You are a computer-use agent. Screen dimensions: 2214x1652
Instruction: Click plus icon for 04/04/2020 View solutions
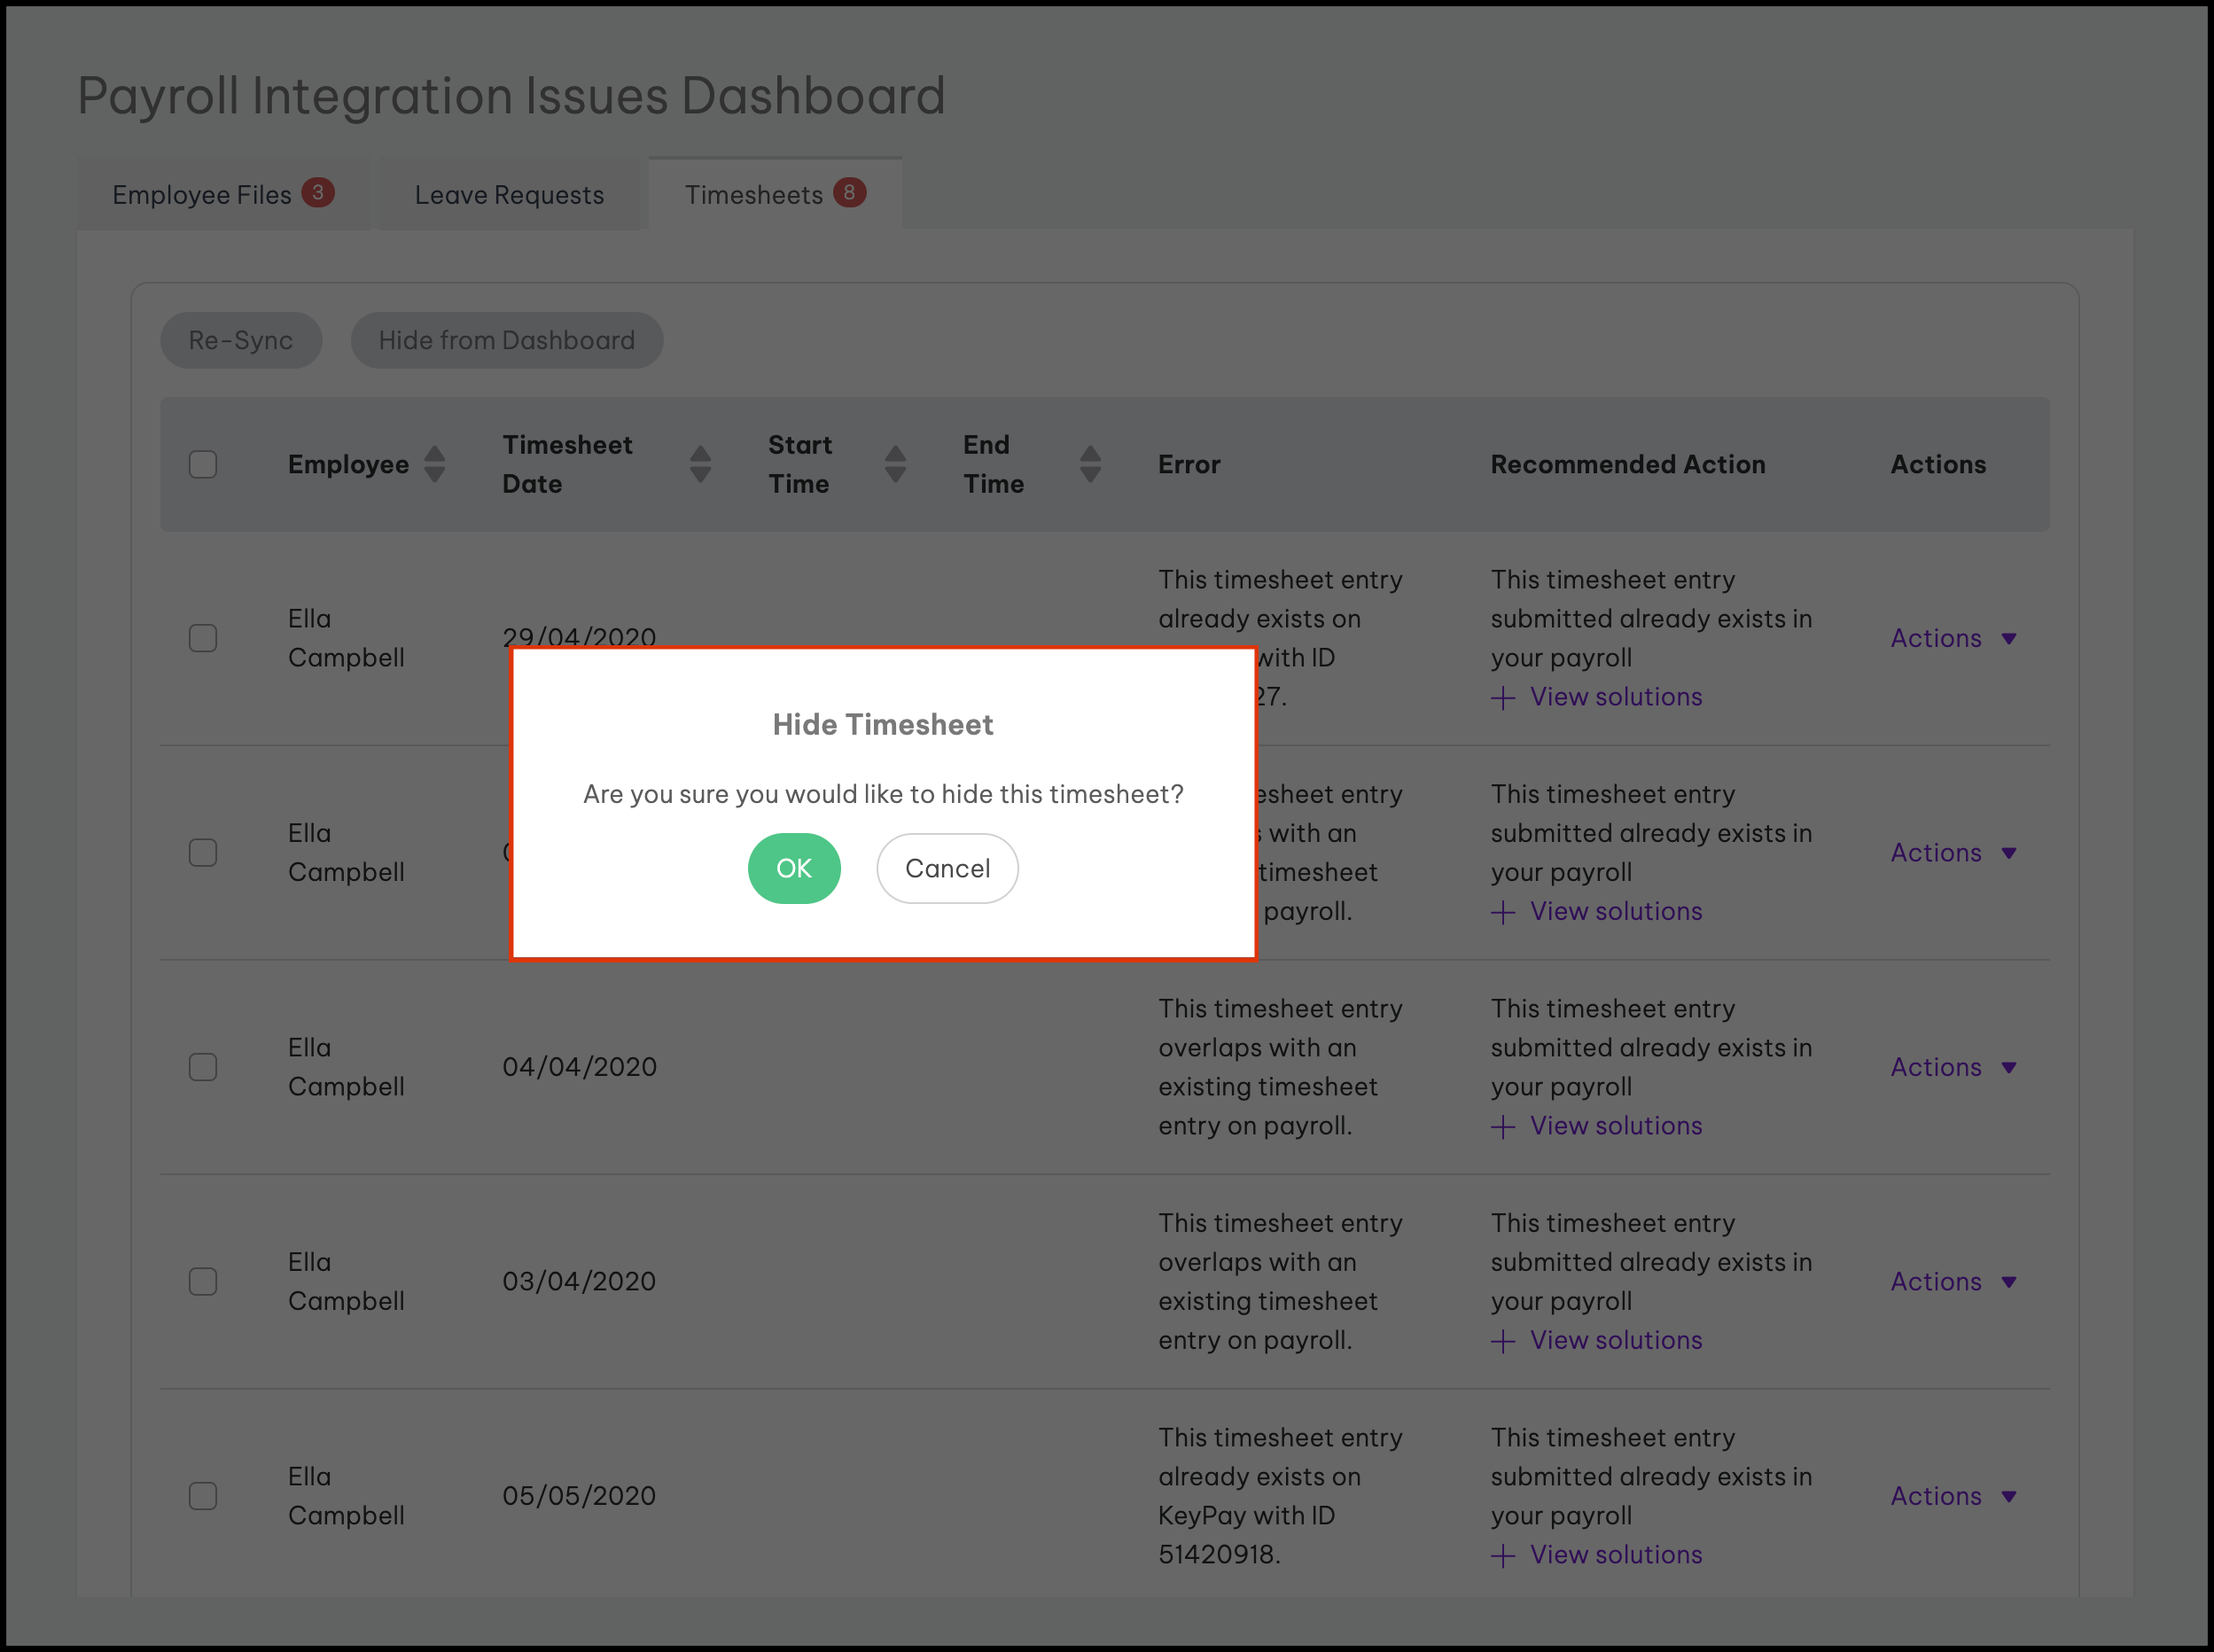[x=1503, y=1127]
